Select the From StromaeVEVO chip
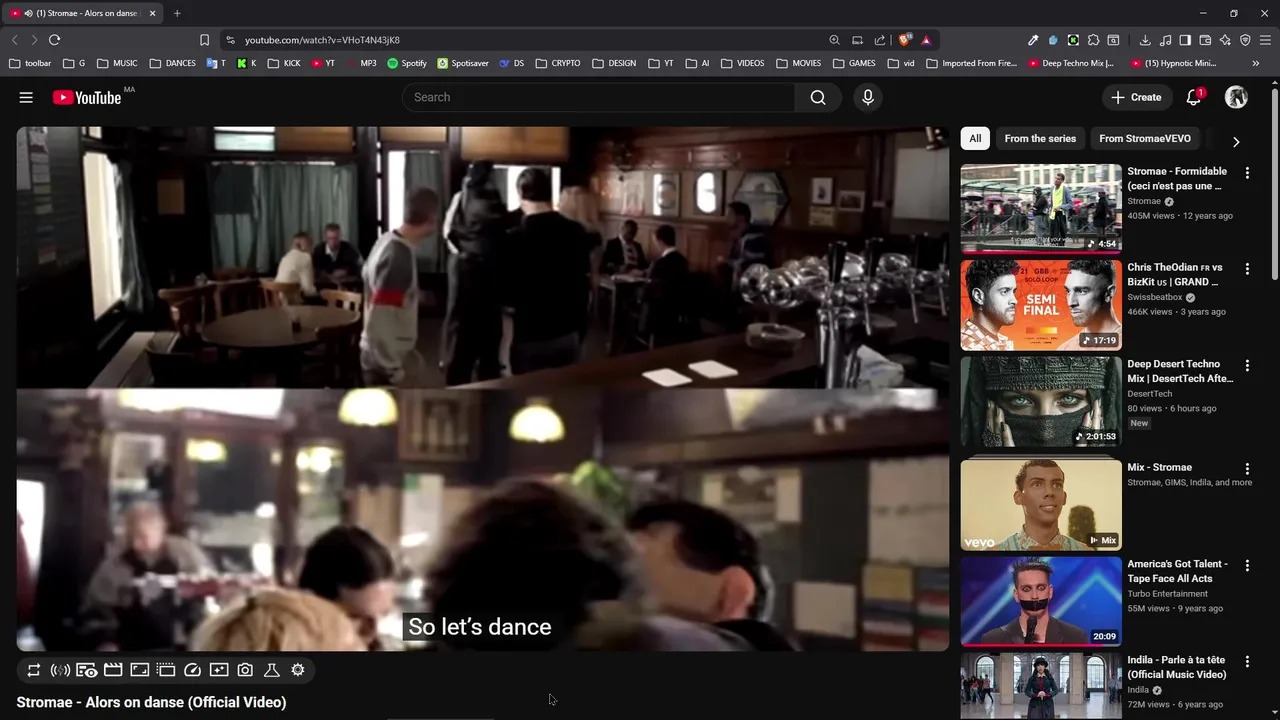This screenshot has width=1280, height=720. tap(1145, 139)
